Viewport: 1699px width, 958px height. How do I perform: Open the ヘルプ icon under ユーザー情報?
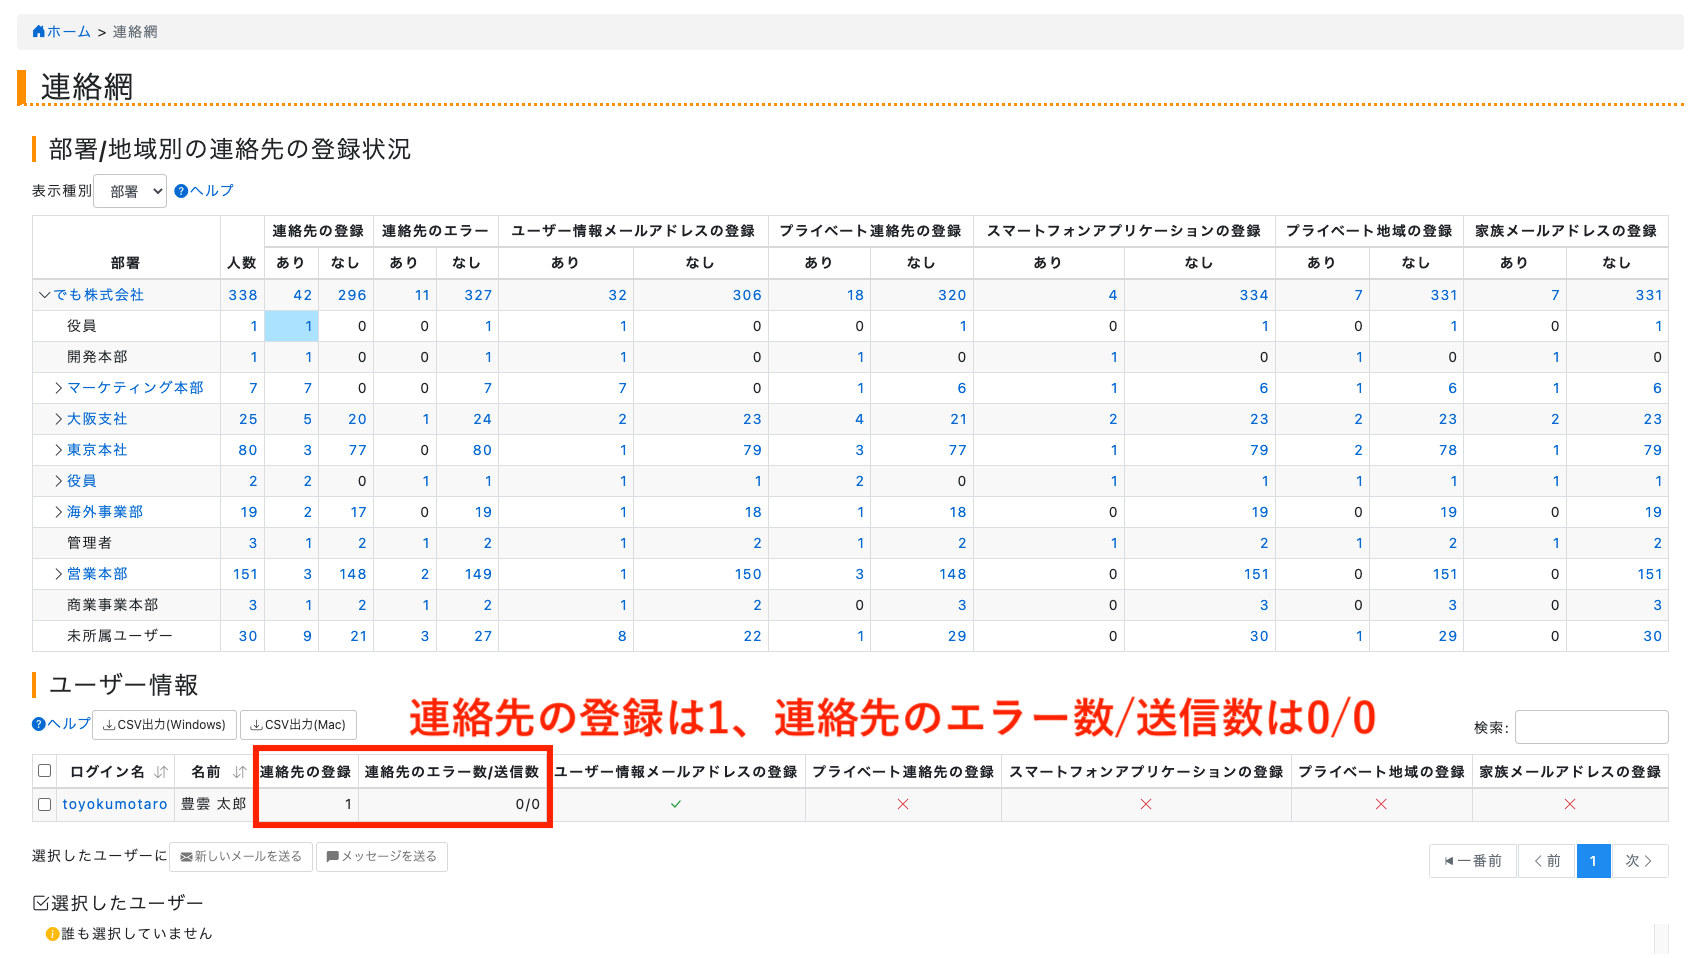point(39,724)
